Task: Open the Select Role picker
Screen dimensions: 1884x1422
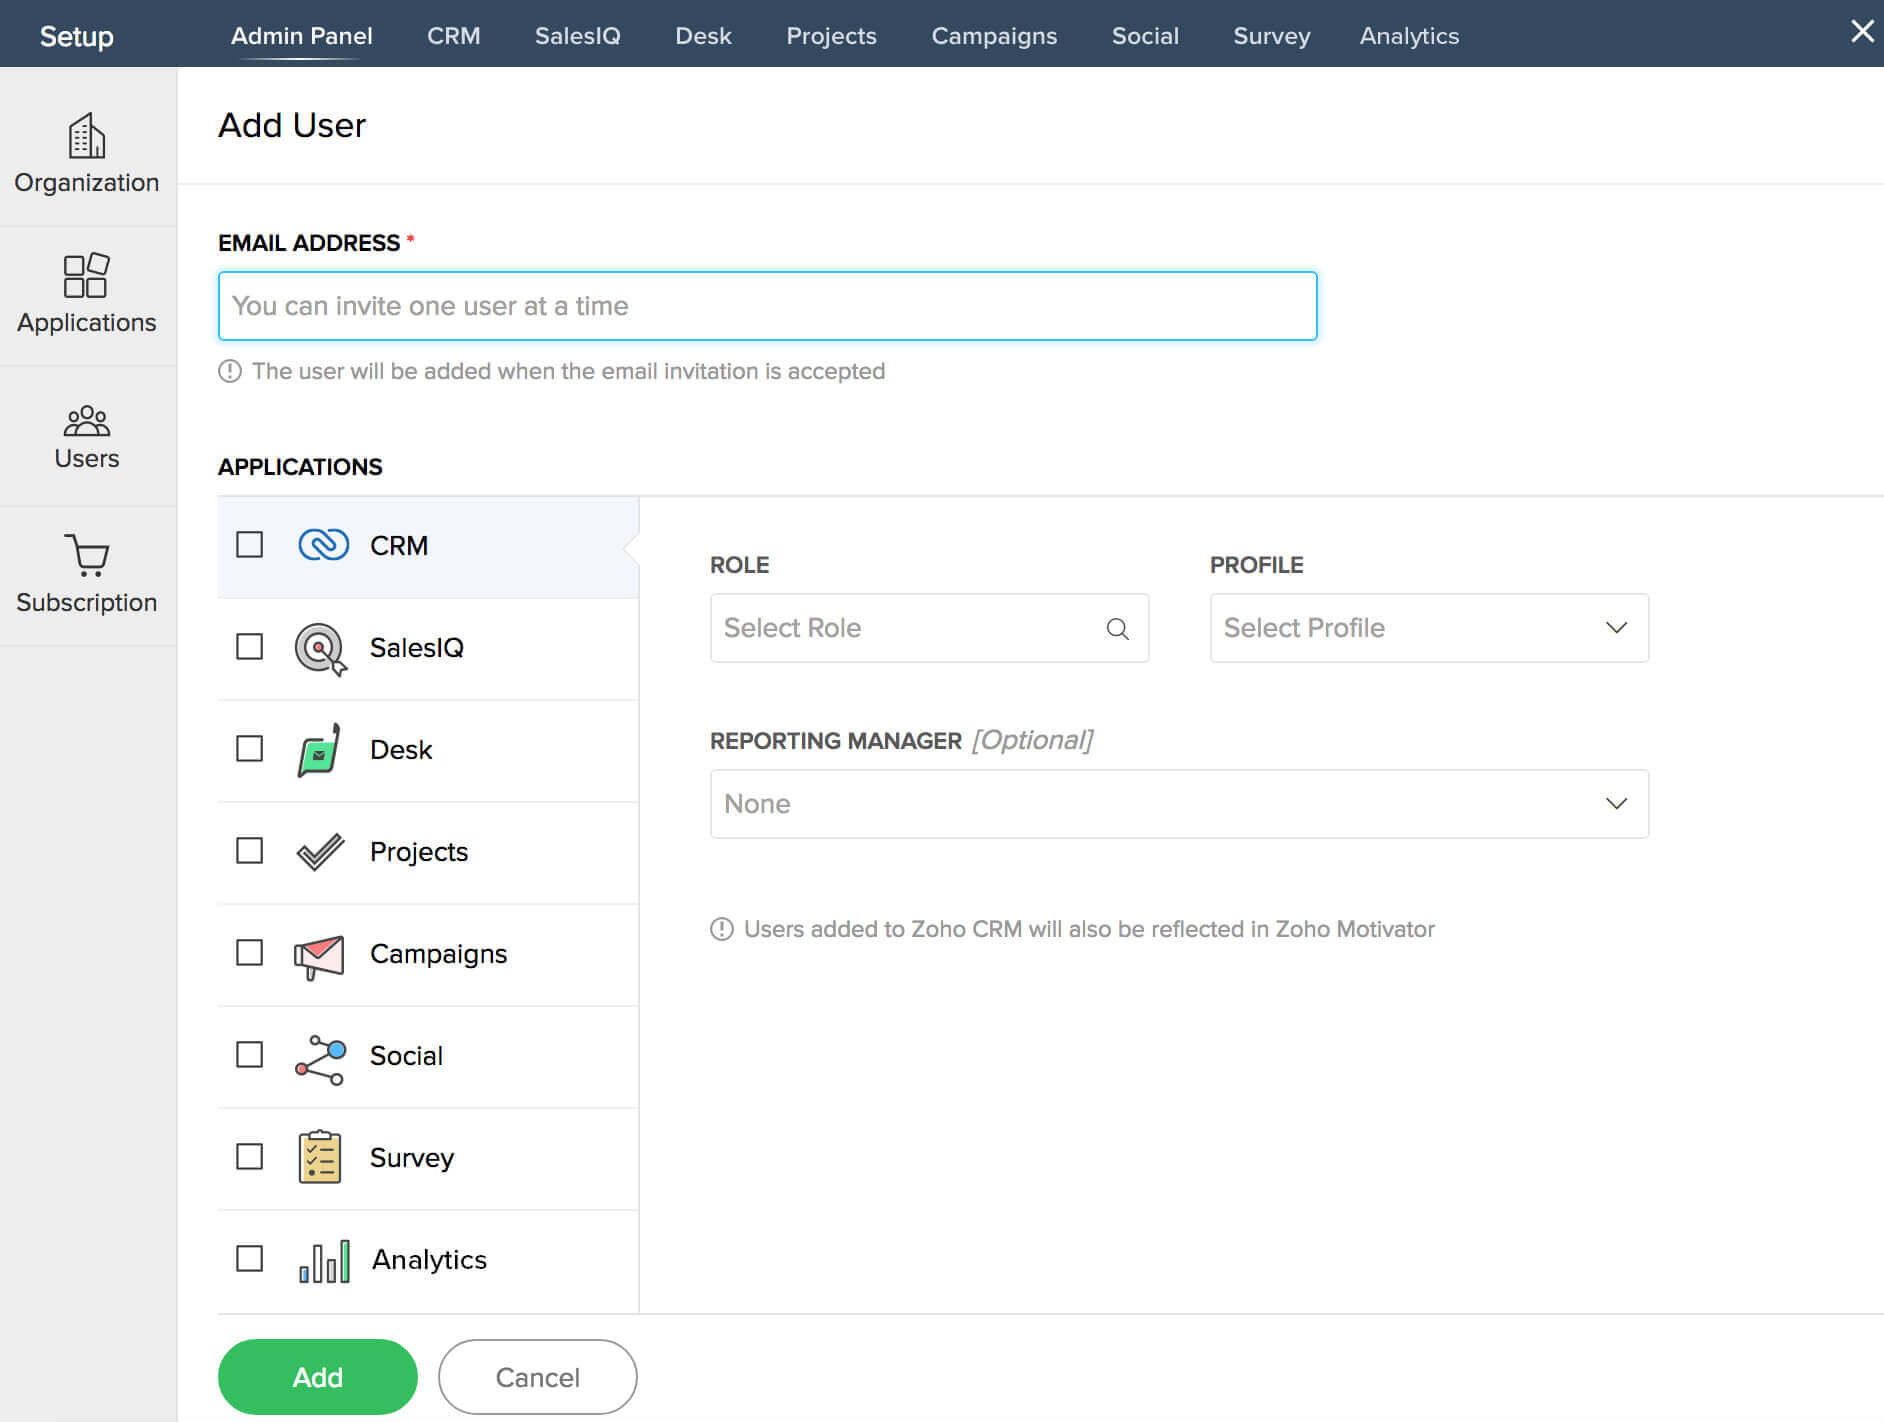Action: click(928, 628)
